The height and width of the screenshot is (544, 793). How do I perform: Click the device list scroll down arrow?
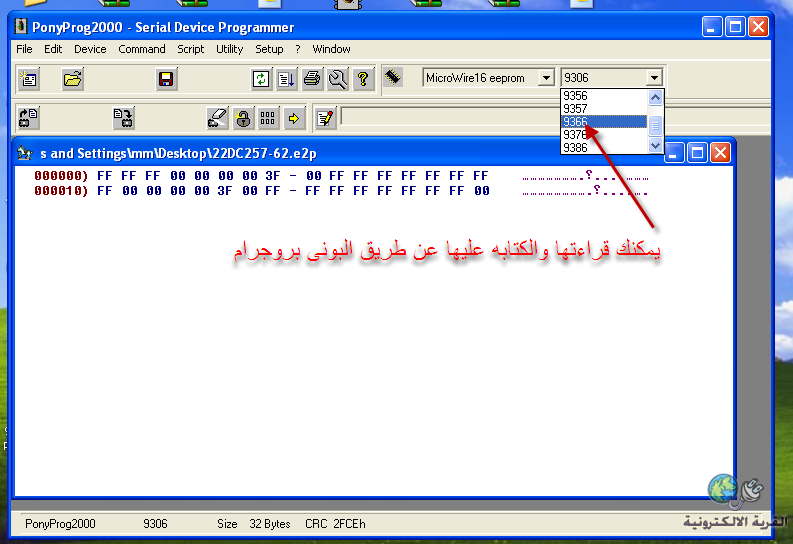(655, 146)
